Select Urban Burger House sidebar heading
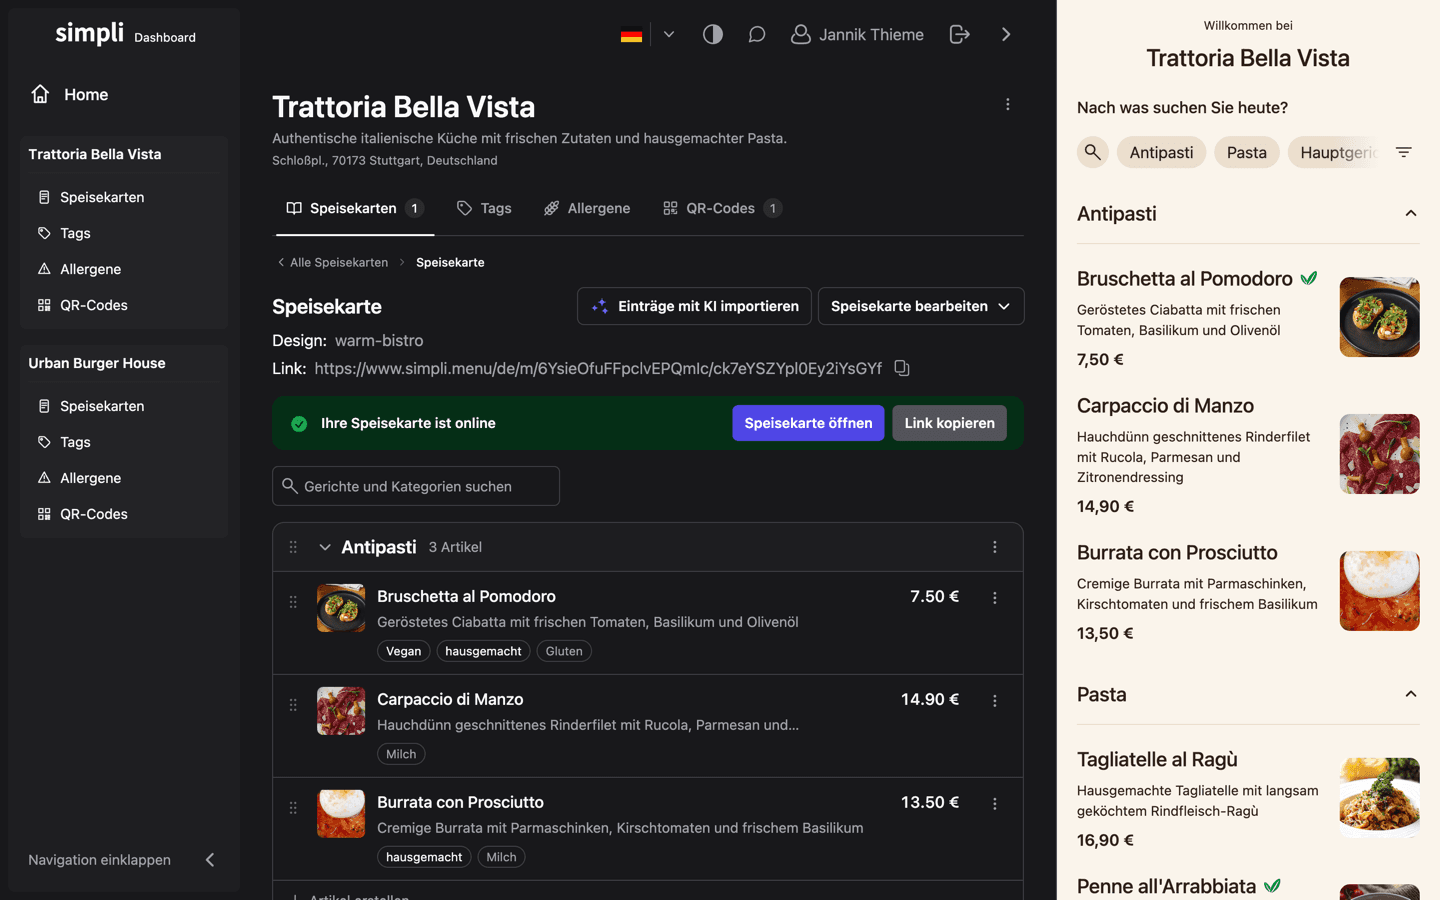Viewport: 1440px width, 900px height. point(97,363)
